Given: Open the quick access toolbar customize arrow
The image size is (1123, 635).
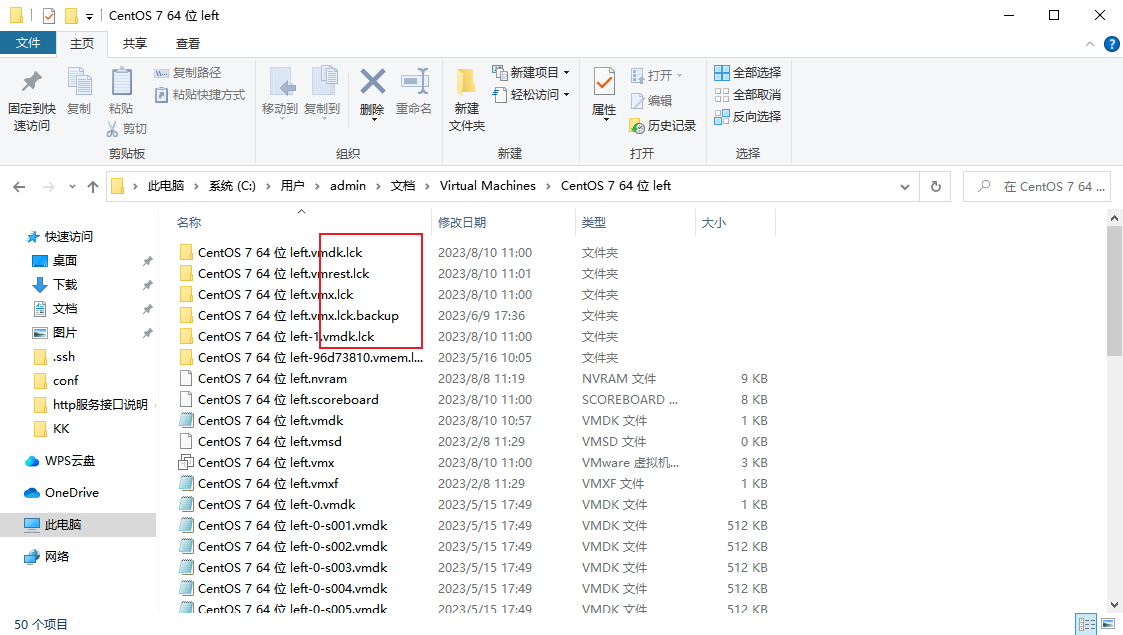Looking at the screenshot, I should pos(90,16).
